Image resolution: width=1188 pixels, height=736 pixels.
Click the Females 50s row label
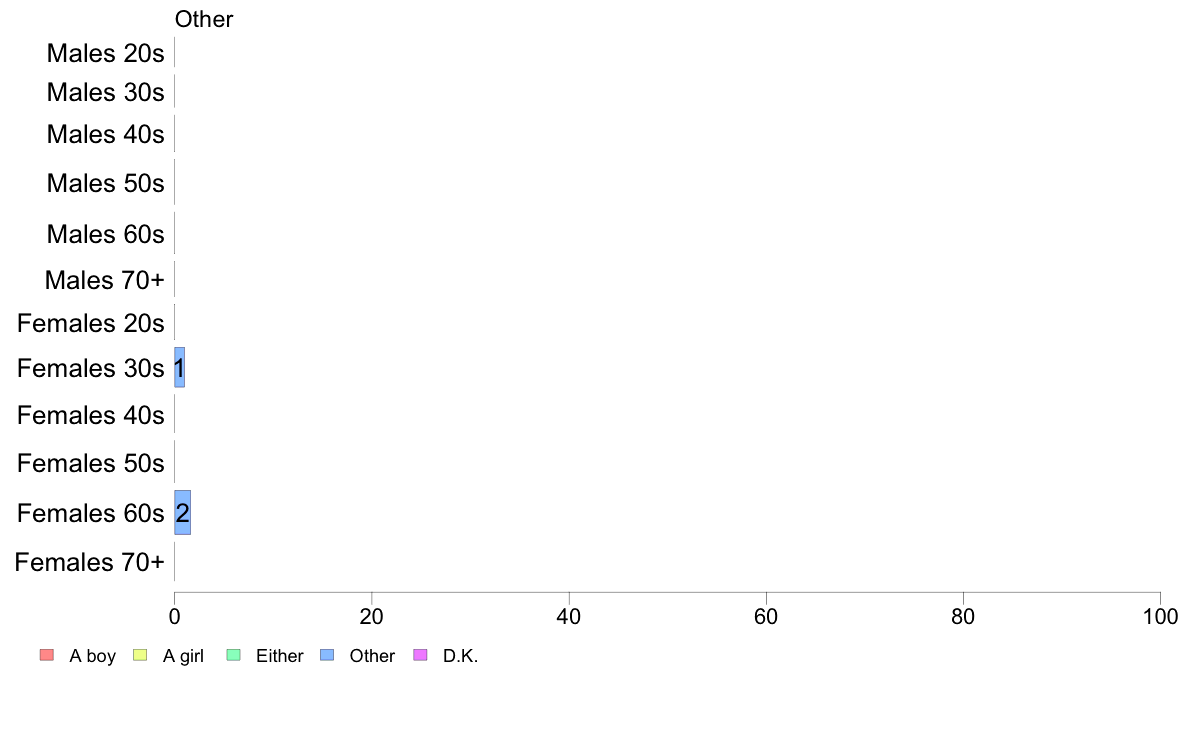point(91,463)
